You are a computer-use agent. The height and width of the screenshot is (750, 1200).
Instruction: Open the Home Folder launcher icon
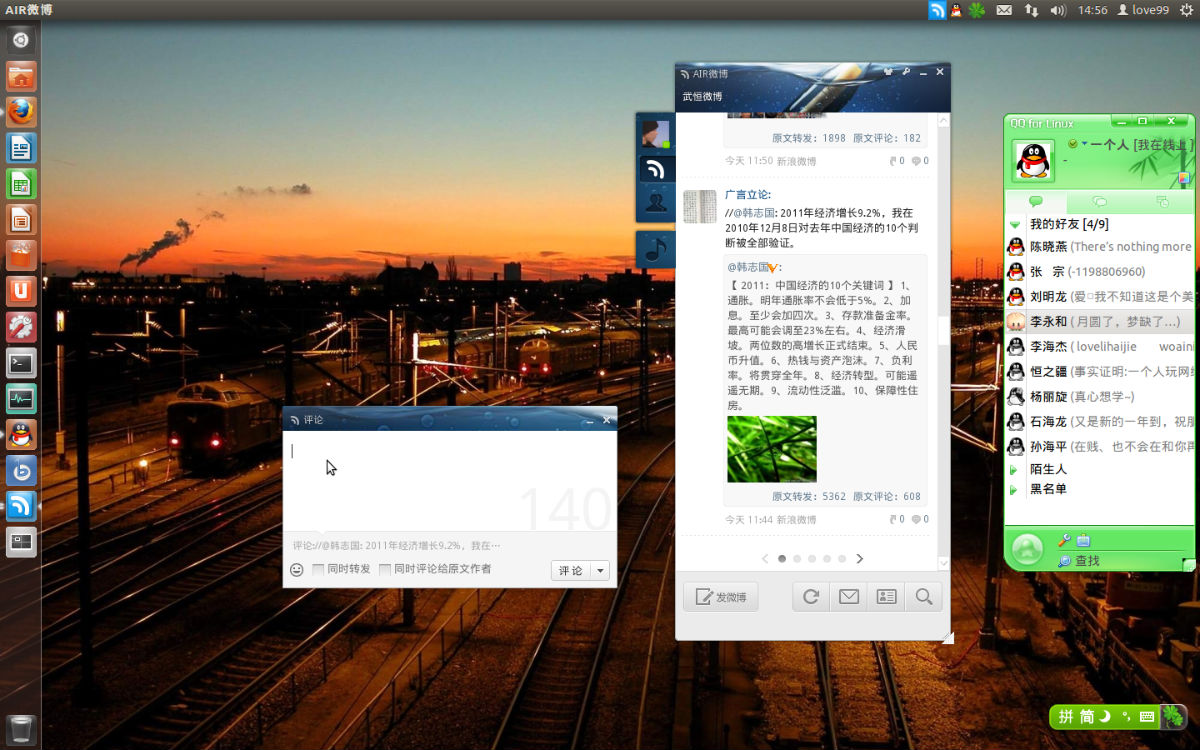(x=22, y=77)
